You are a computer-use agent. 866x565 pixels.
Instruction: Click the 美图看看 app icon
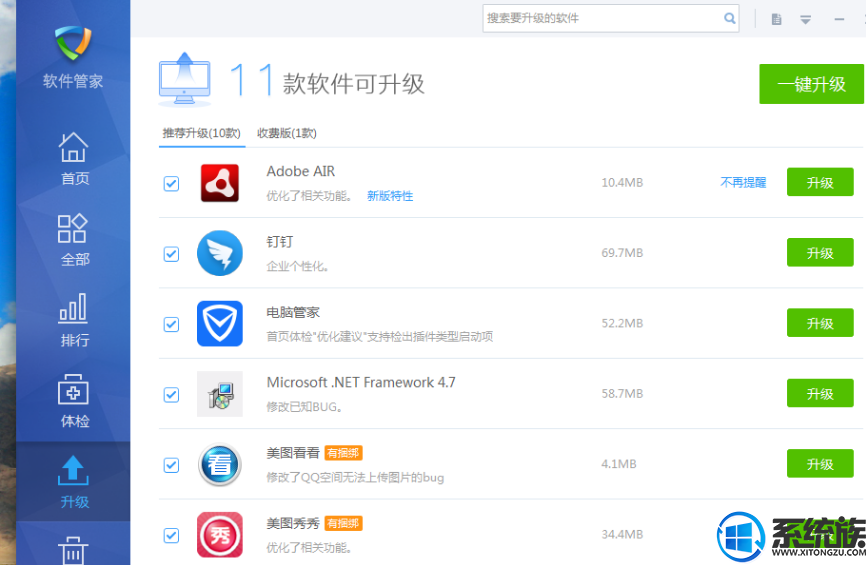(220, 464)
